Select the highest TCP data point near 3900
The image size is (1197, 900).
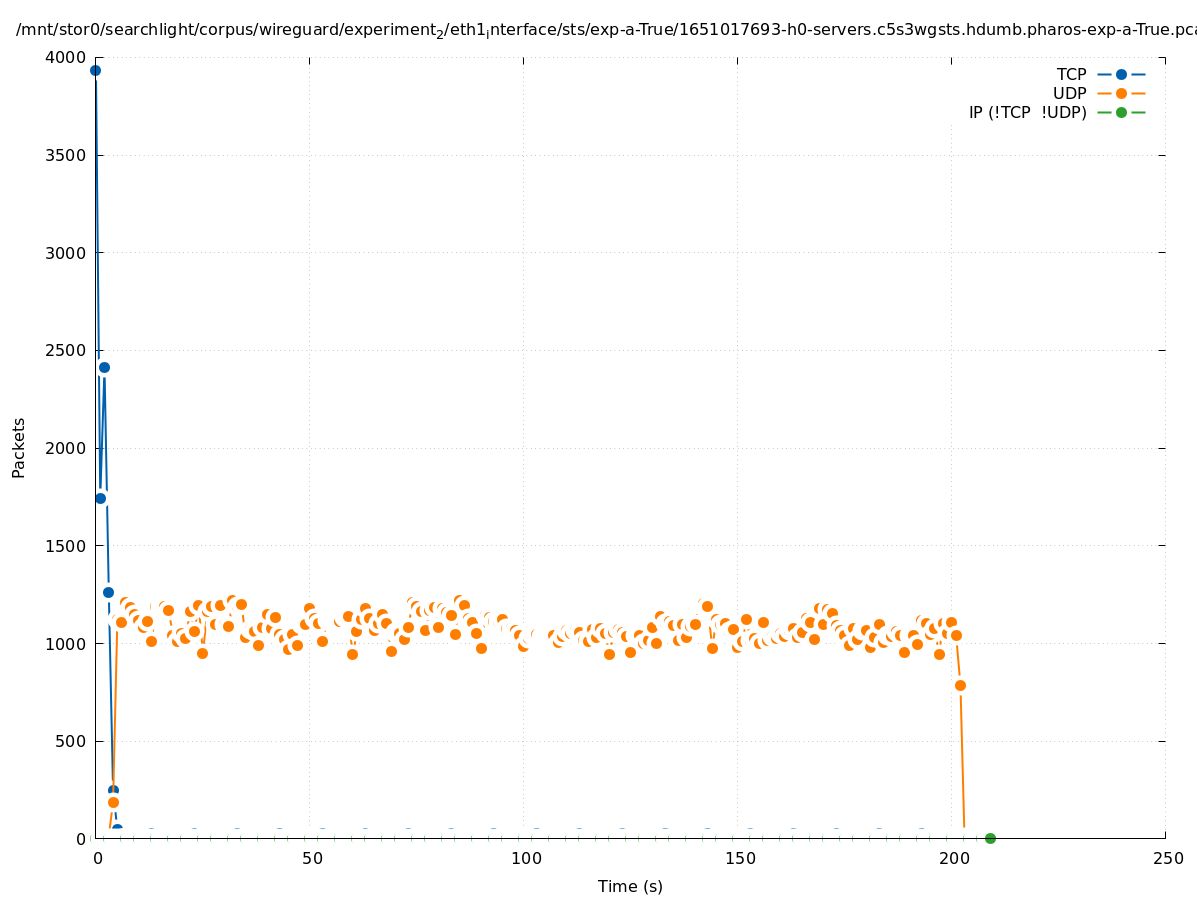[95, 70]
